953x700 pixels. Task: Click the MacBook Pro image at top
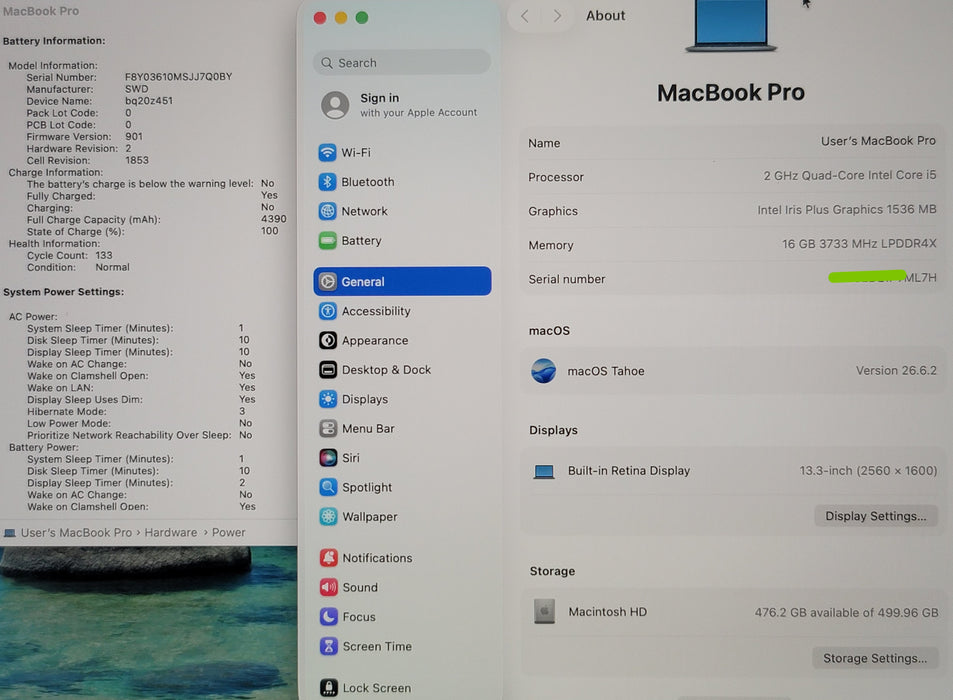coord(731,26)
